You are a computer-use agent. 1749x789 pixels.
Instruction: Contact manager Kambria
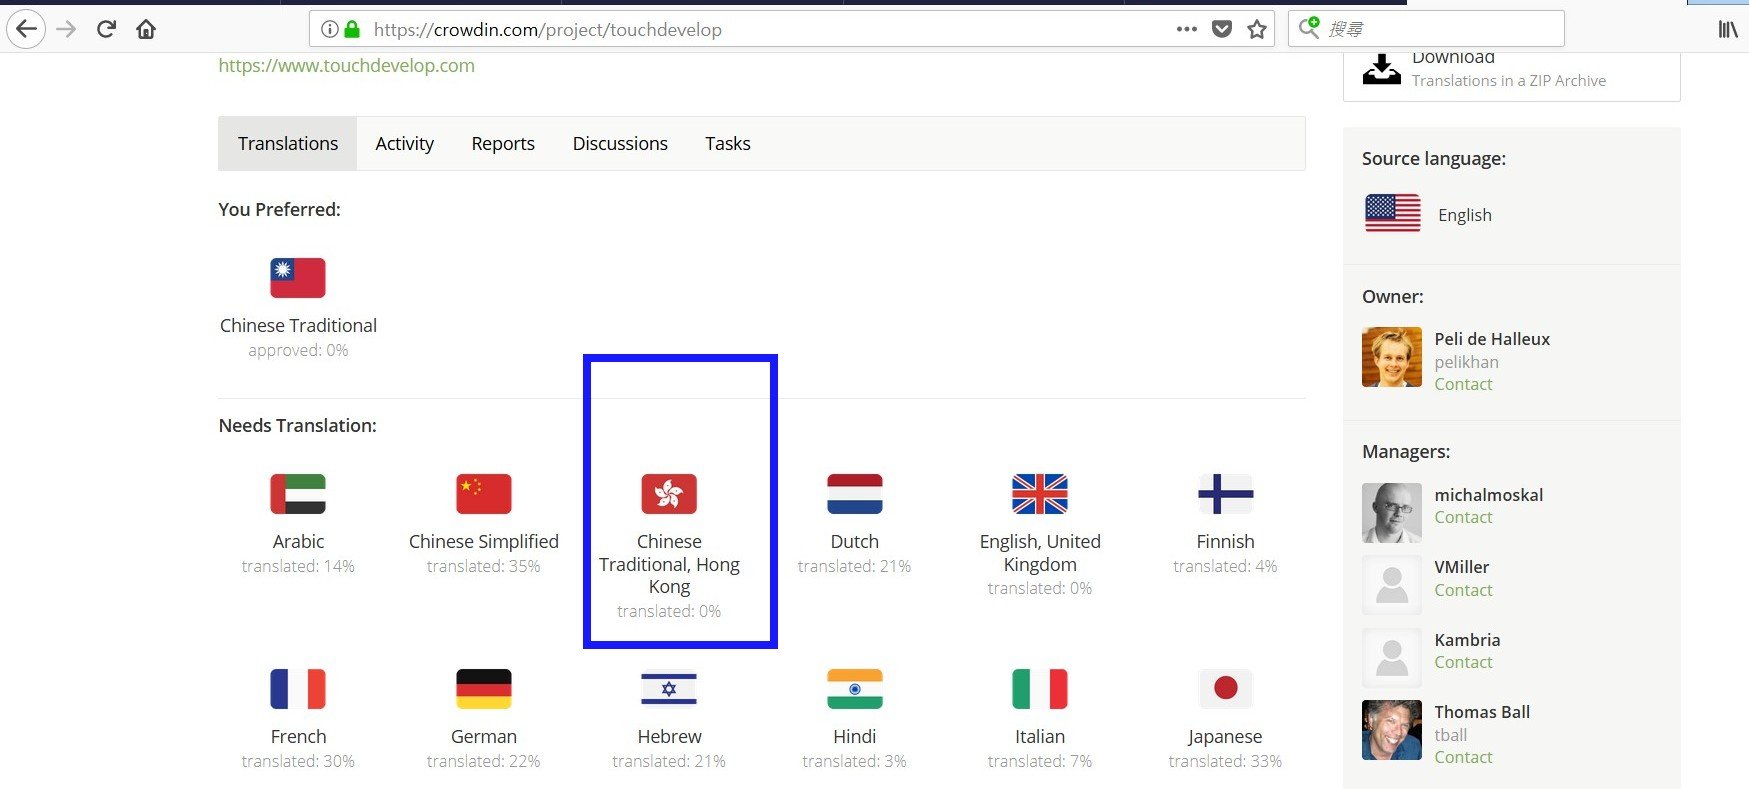click(1463, 663)
